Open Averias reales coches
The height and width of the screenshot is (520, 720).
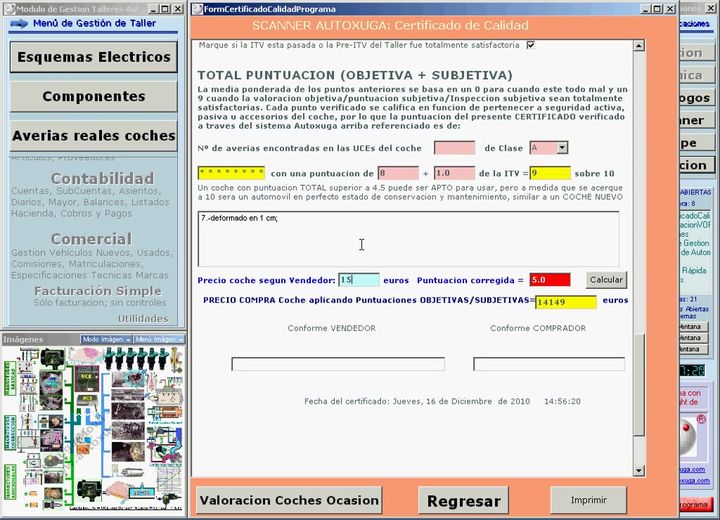[x=94, y=136]
